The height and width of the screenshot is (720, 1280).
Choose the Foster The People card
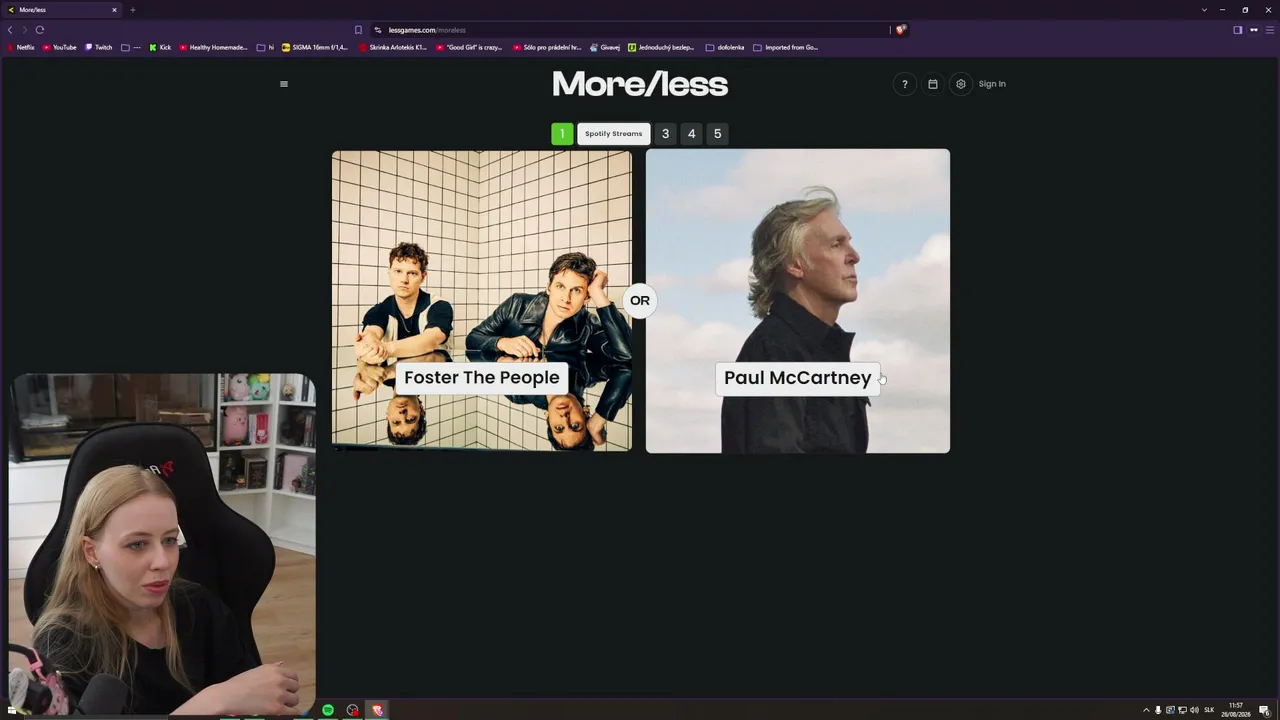(482, 301)
